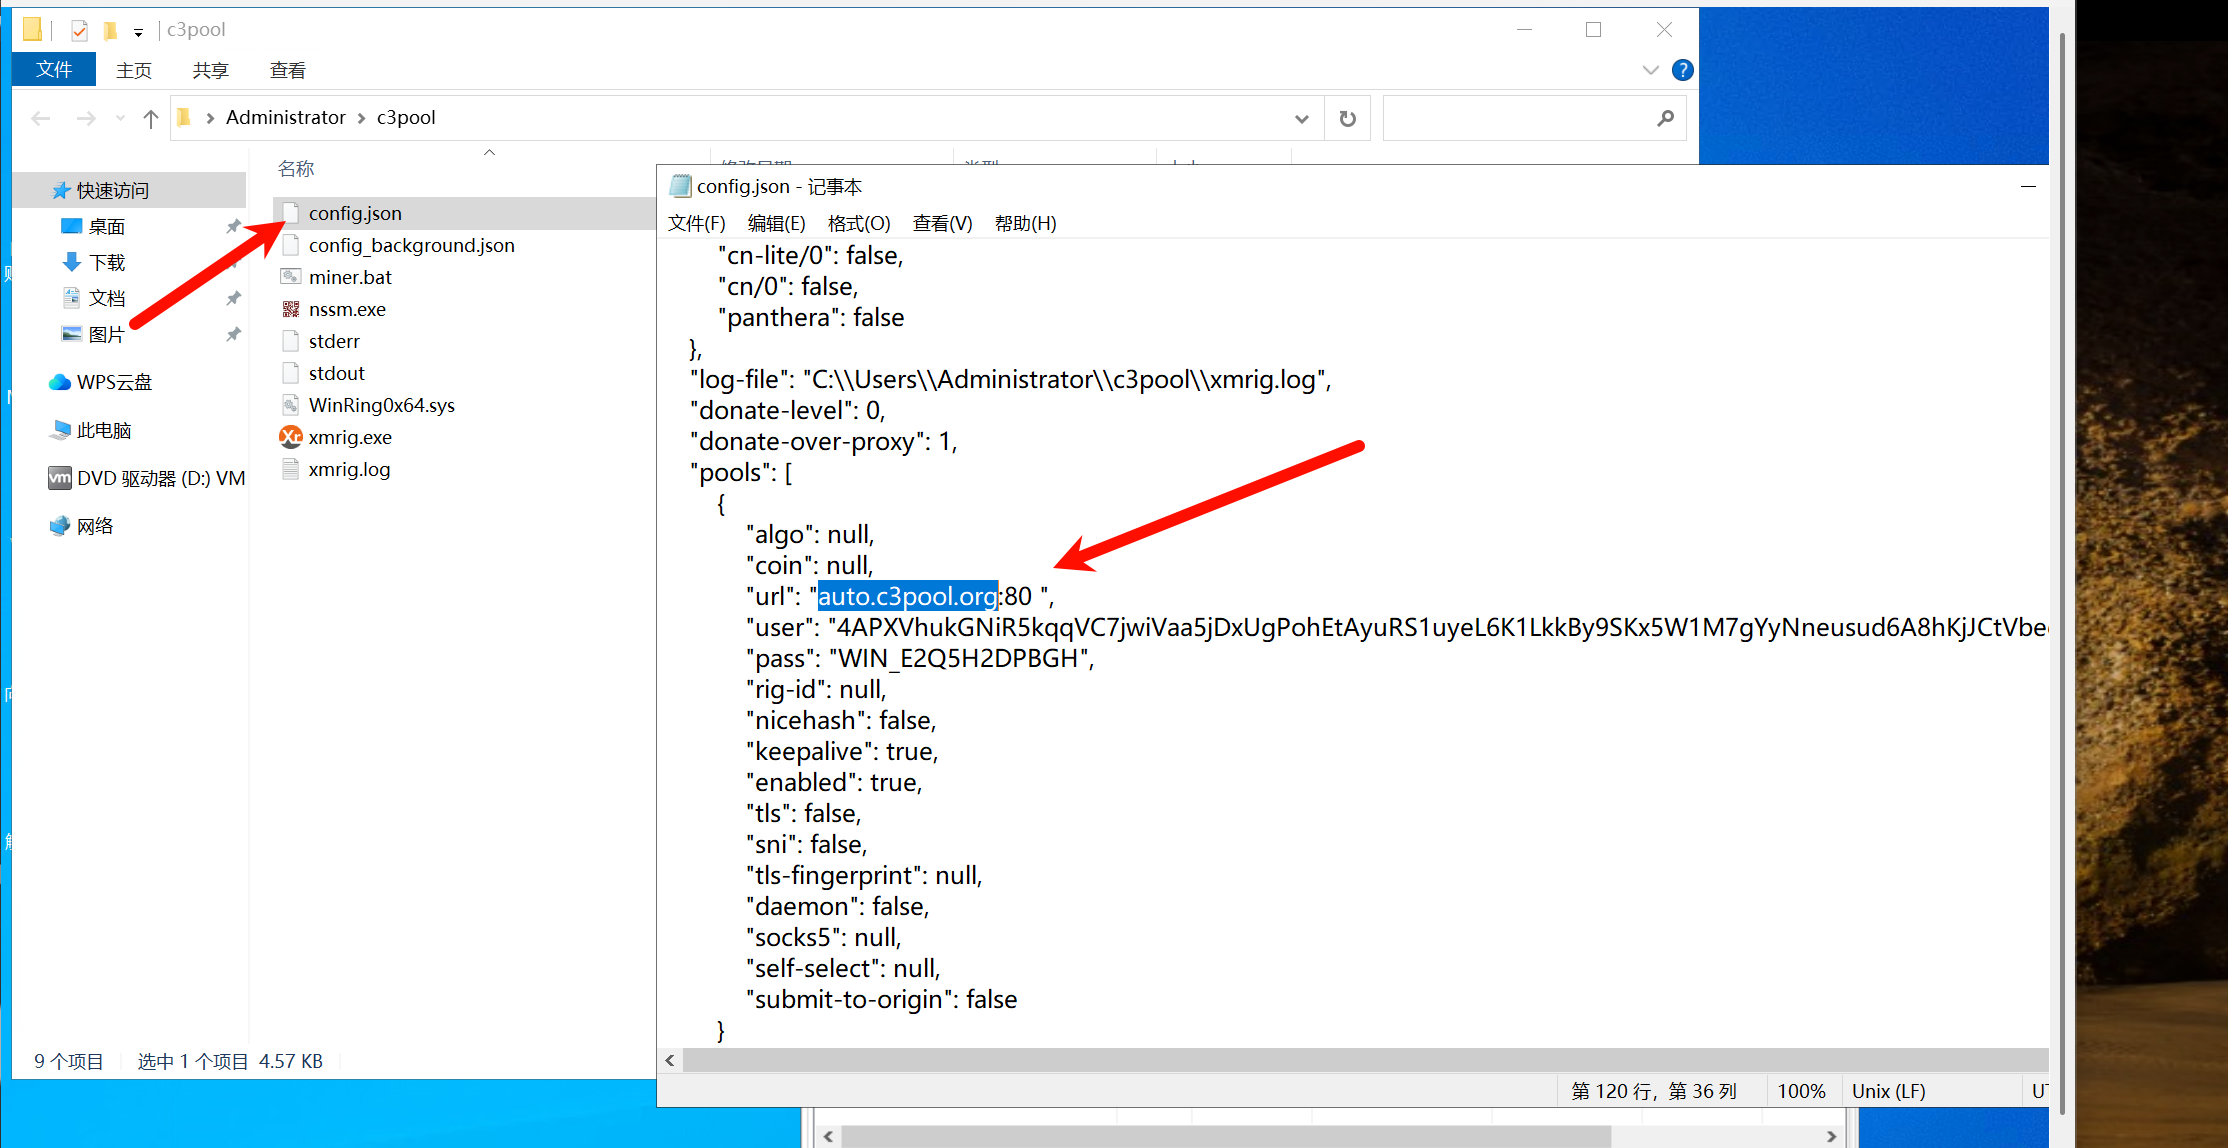The width and height of the screenshot is (2228, 1148).
Task: Open quick access toolbar customize dropdown
Action: coord(138,32)
